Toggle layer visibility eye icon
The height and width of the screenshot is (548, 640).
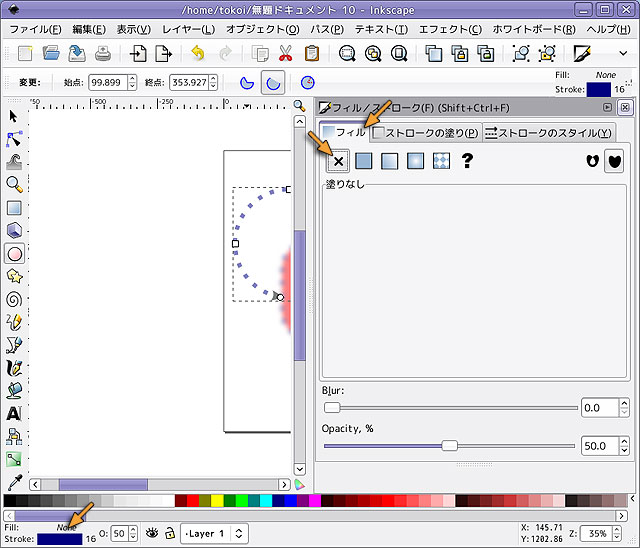pos(153,533)
